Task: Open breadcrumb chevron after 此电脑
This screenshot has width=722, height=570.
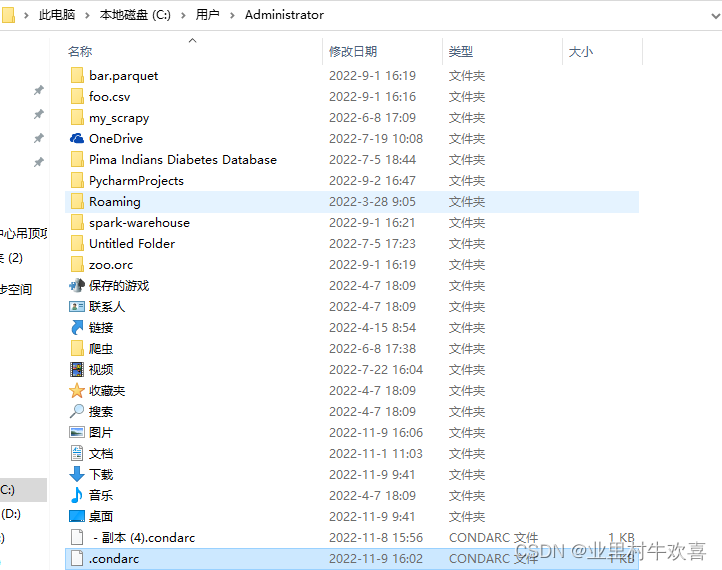Action: click(88, 15)
